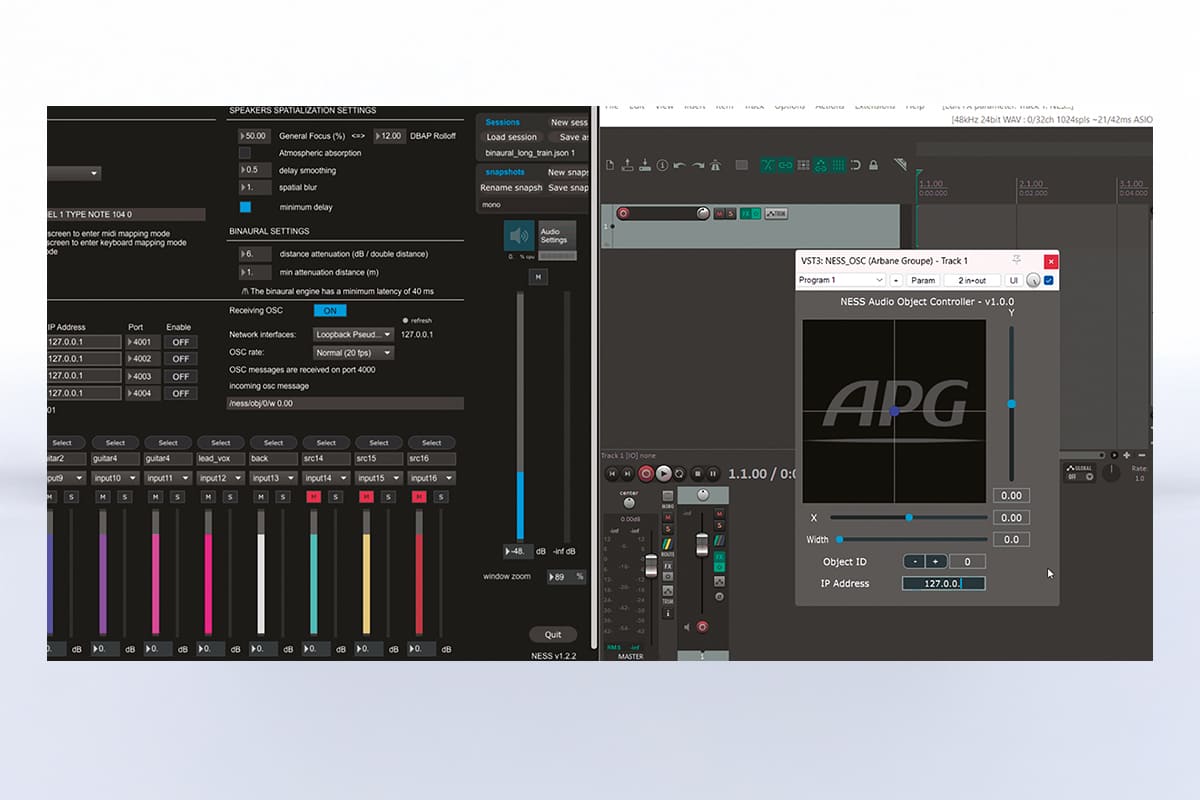This screenshot has height=800, width=1200.
Task: Click the IP Address field in NESS_OSC
Action: 944,584
